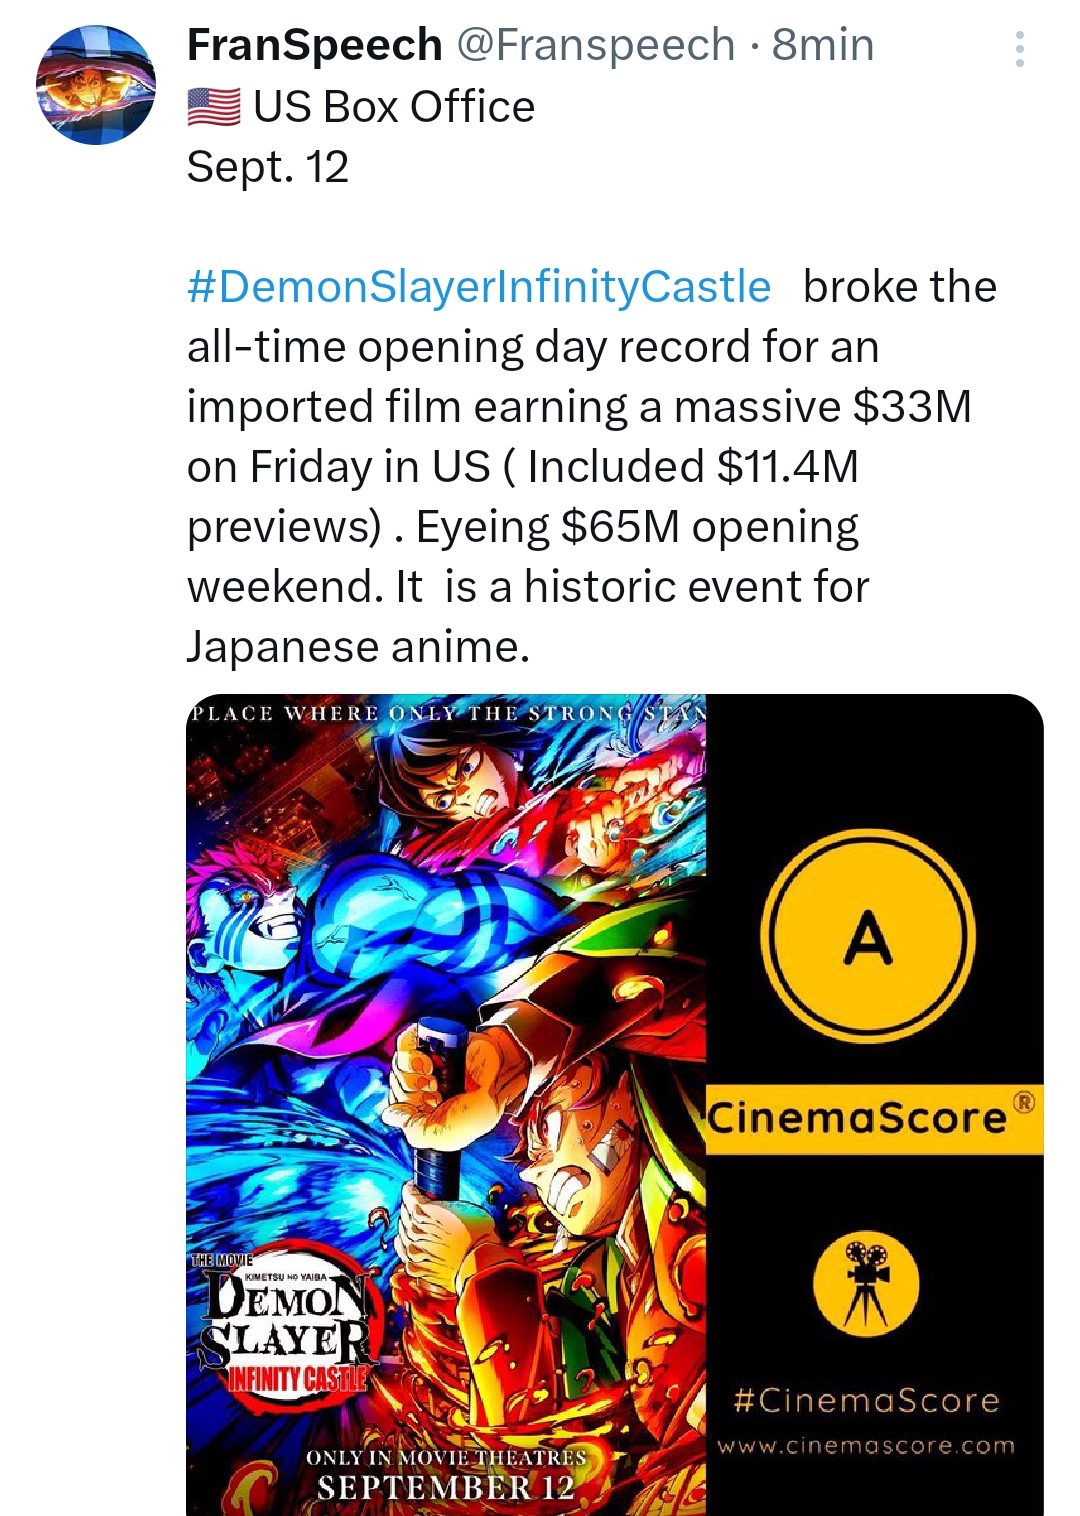Open the @Franspeech handle link
The height and width of the screenshot is (1516, 1080).
click(595, 45)
